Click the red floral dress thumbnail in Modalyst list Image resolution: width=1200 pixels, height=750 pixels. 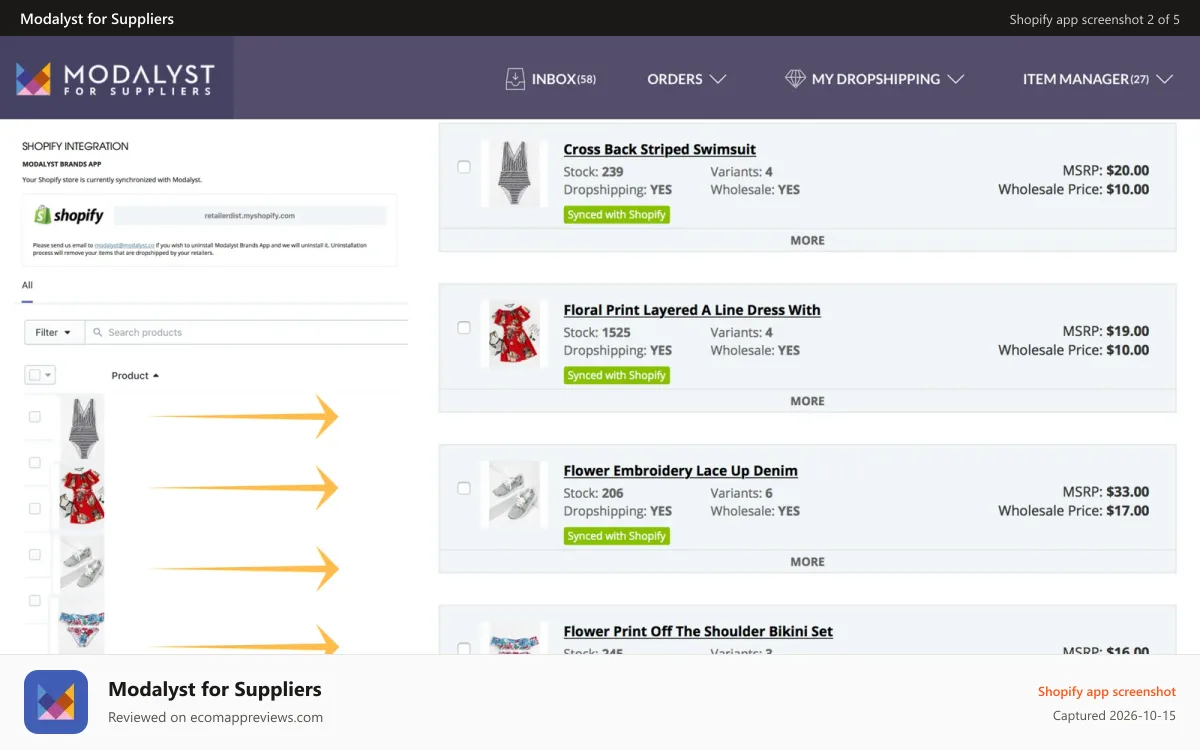pos(514,333)
